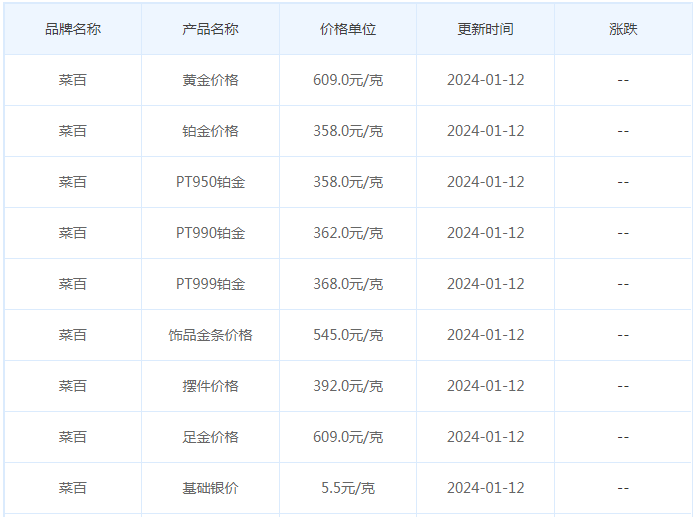Click the 358.0元/克 price in 铂金价格 row
This screenshot has height=517, width=696.
click(348, 131)
